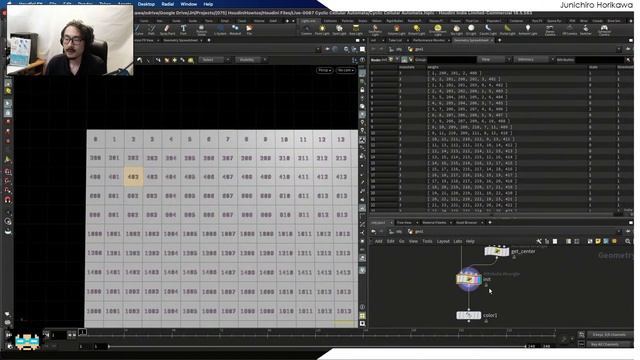
Task: Toggle the Points attribute class in spreadsheet
Action: pyautogui.click(x=391, y=60)
